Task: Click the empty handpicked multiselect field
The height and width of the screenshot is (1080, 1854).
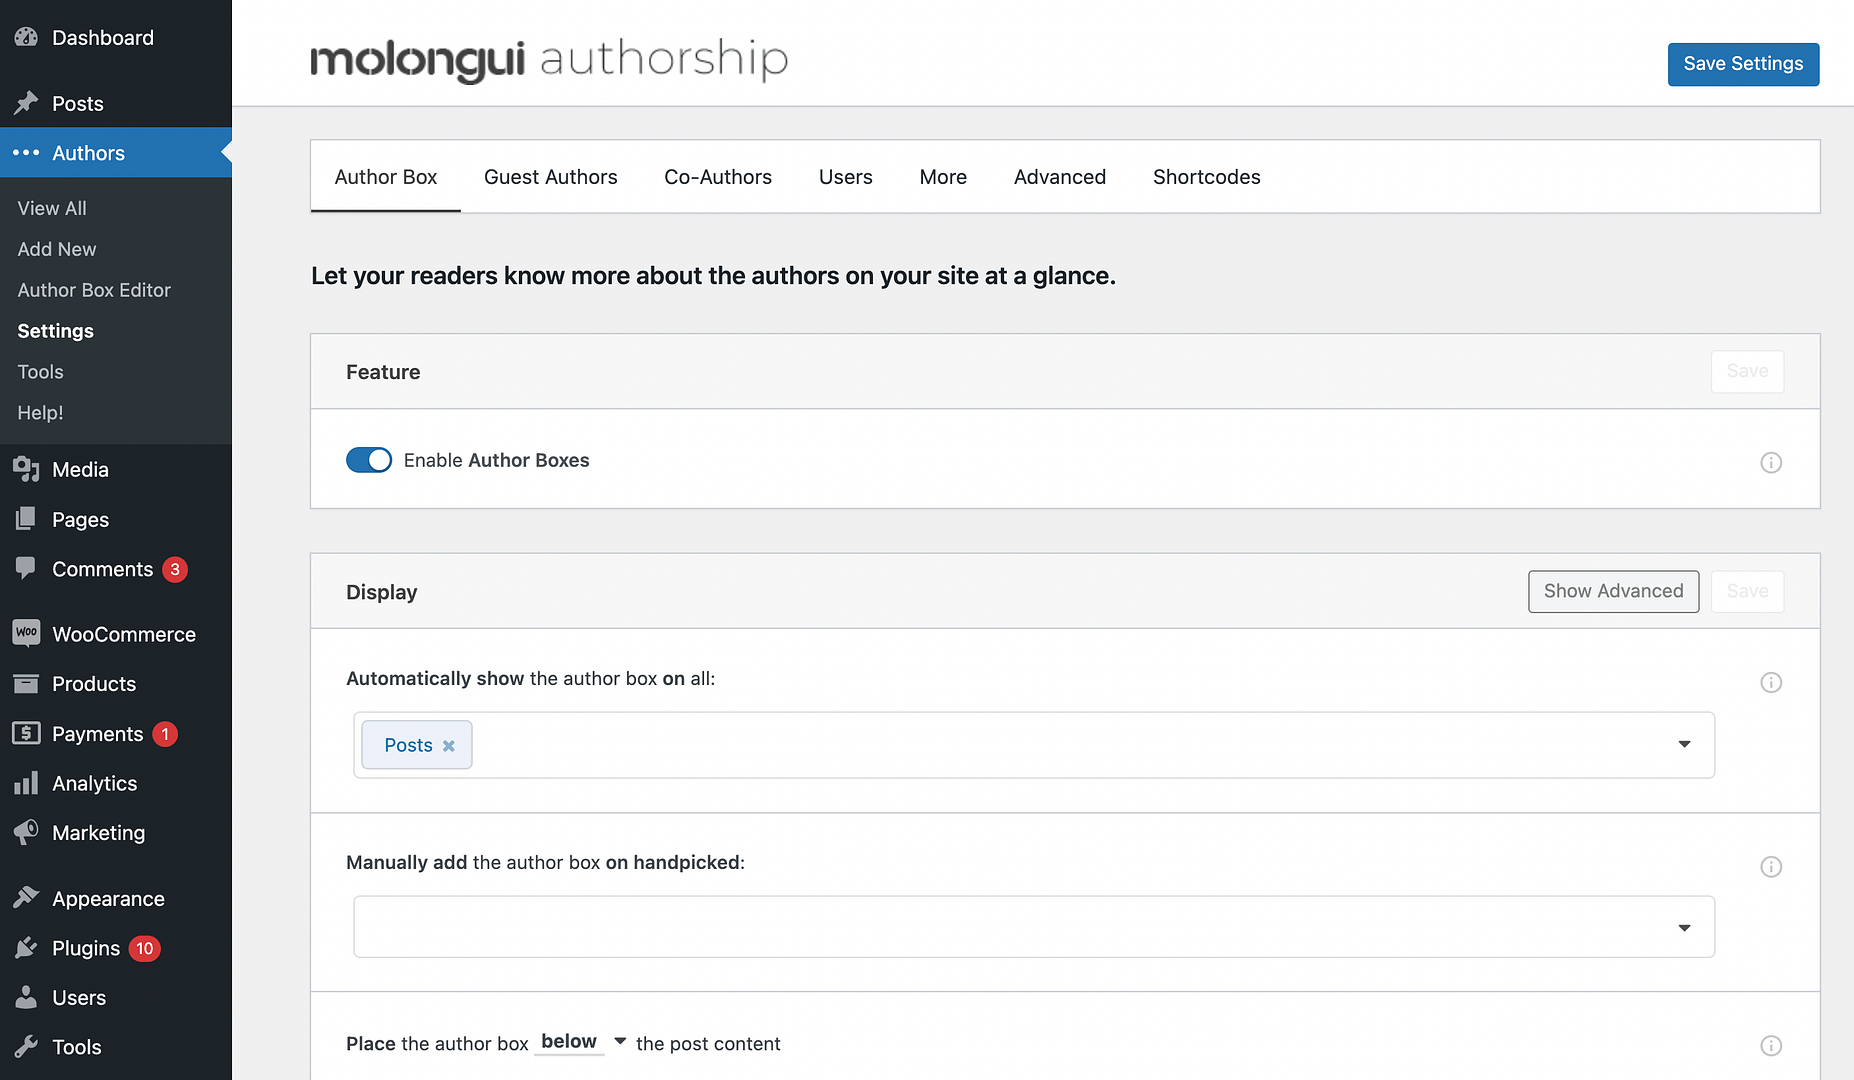Action: tap(1034, 927)
